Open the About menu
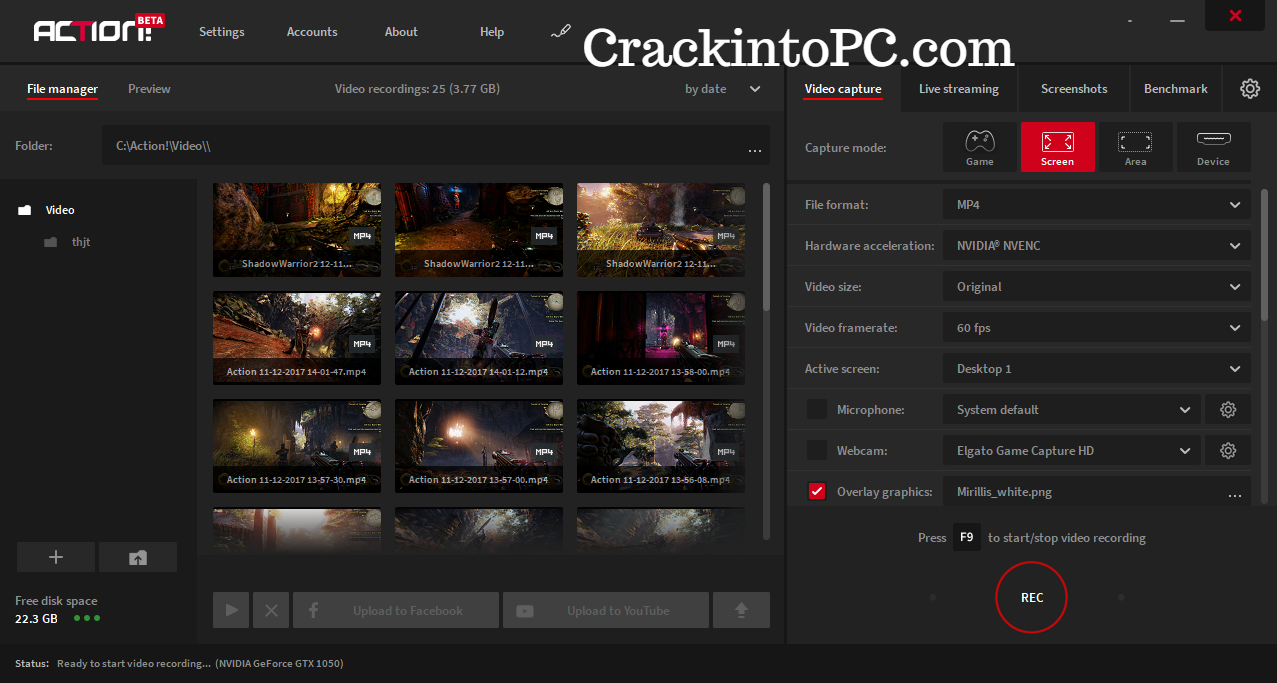Viewport: 1277px width, 683px height. (x=401, y=32)
